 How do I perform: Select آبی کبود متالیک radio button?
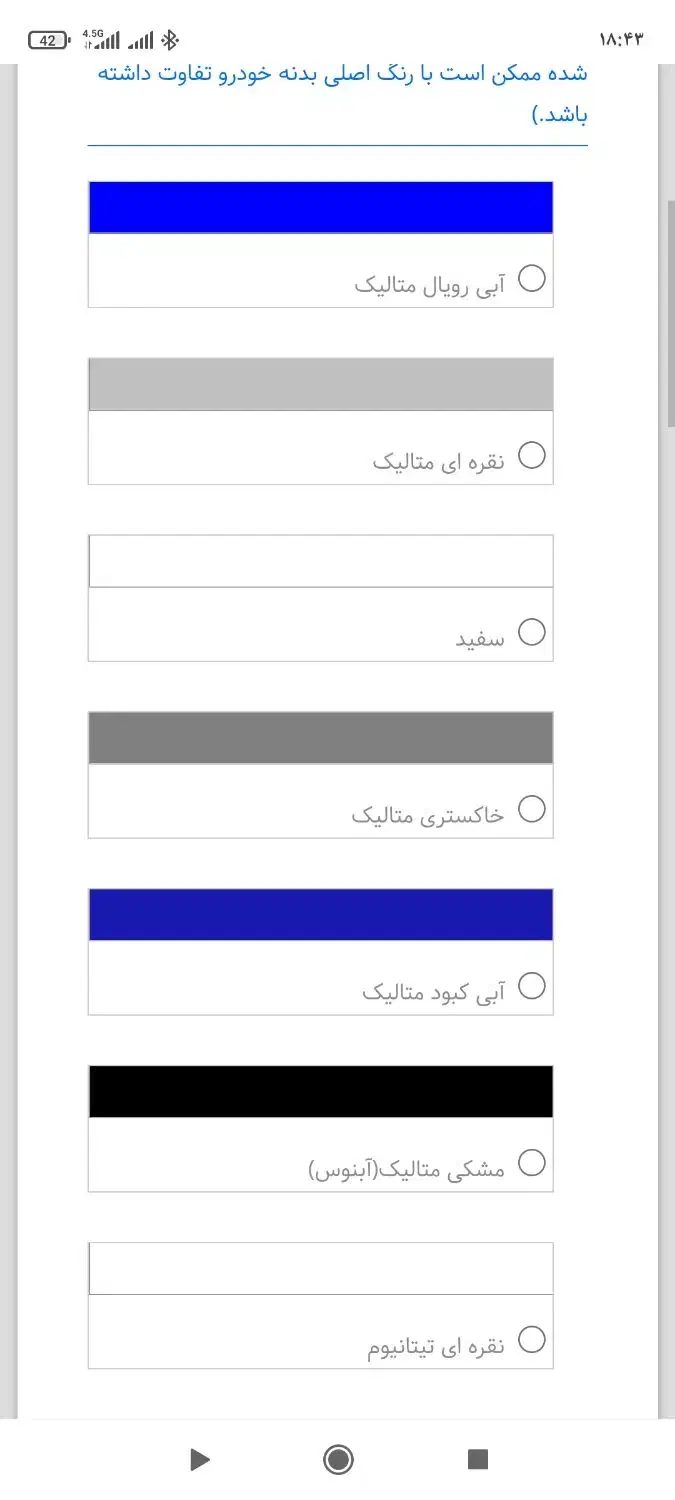point(532,986)
